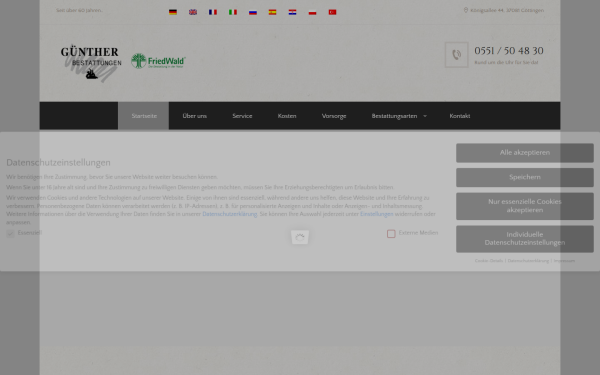Call phone number 0551 / 50 48 30

[x=509, y=51]
